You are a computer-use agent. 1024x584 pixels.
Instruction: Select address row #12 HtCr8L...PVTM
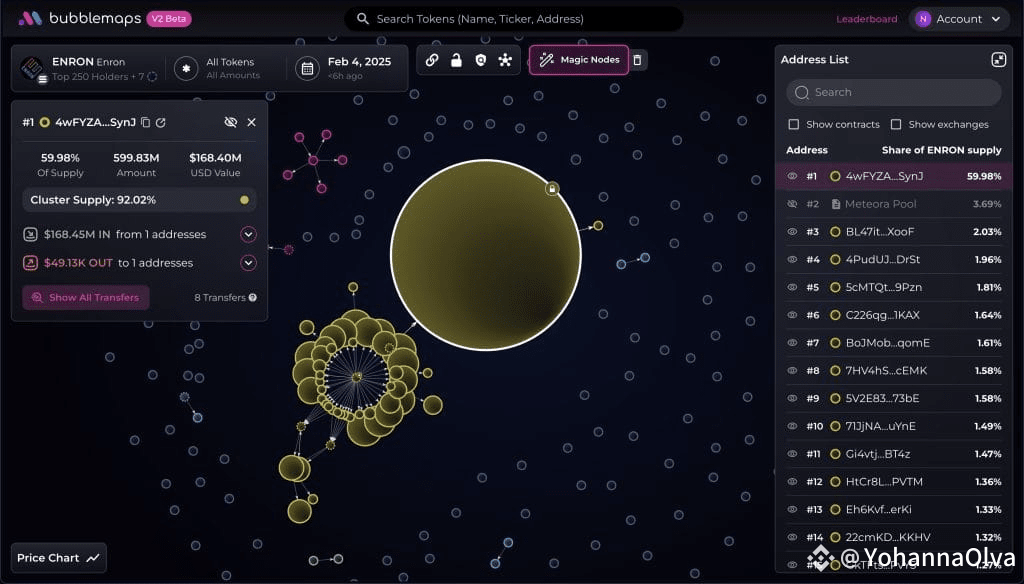(893, 481)
